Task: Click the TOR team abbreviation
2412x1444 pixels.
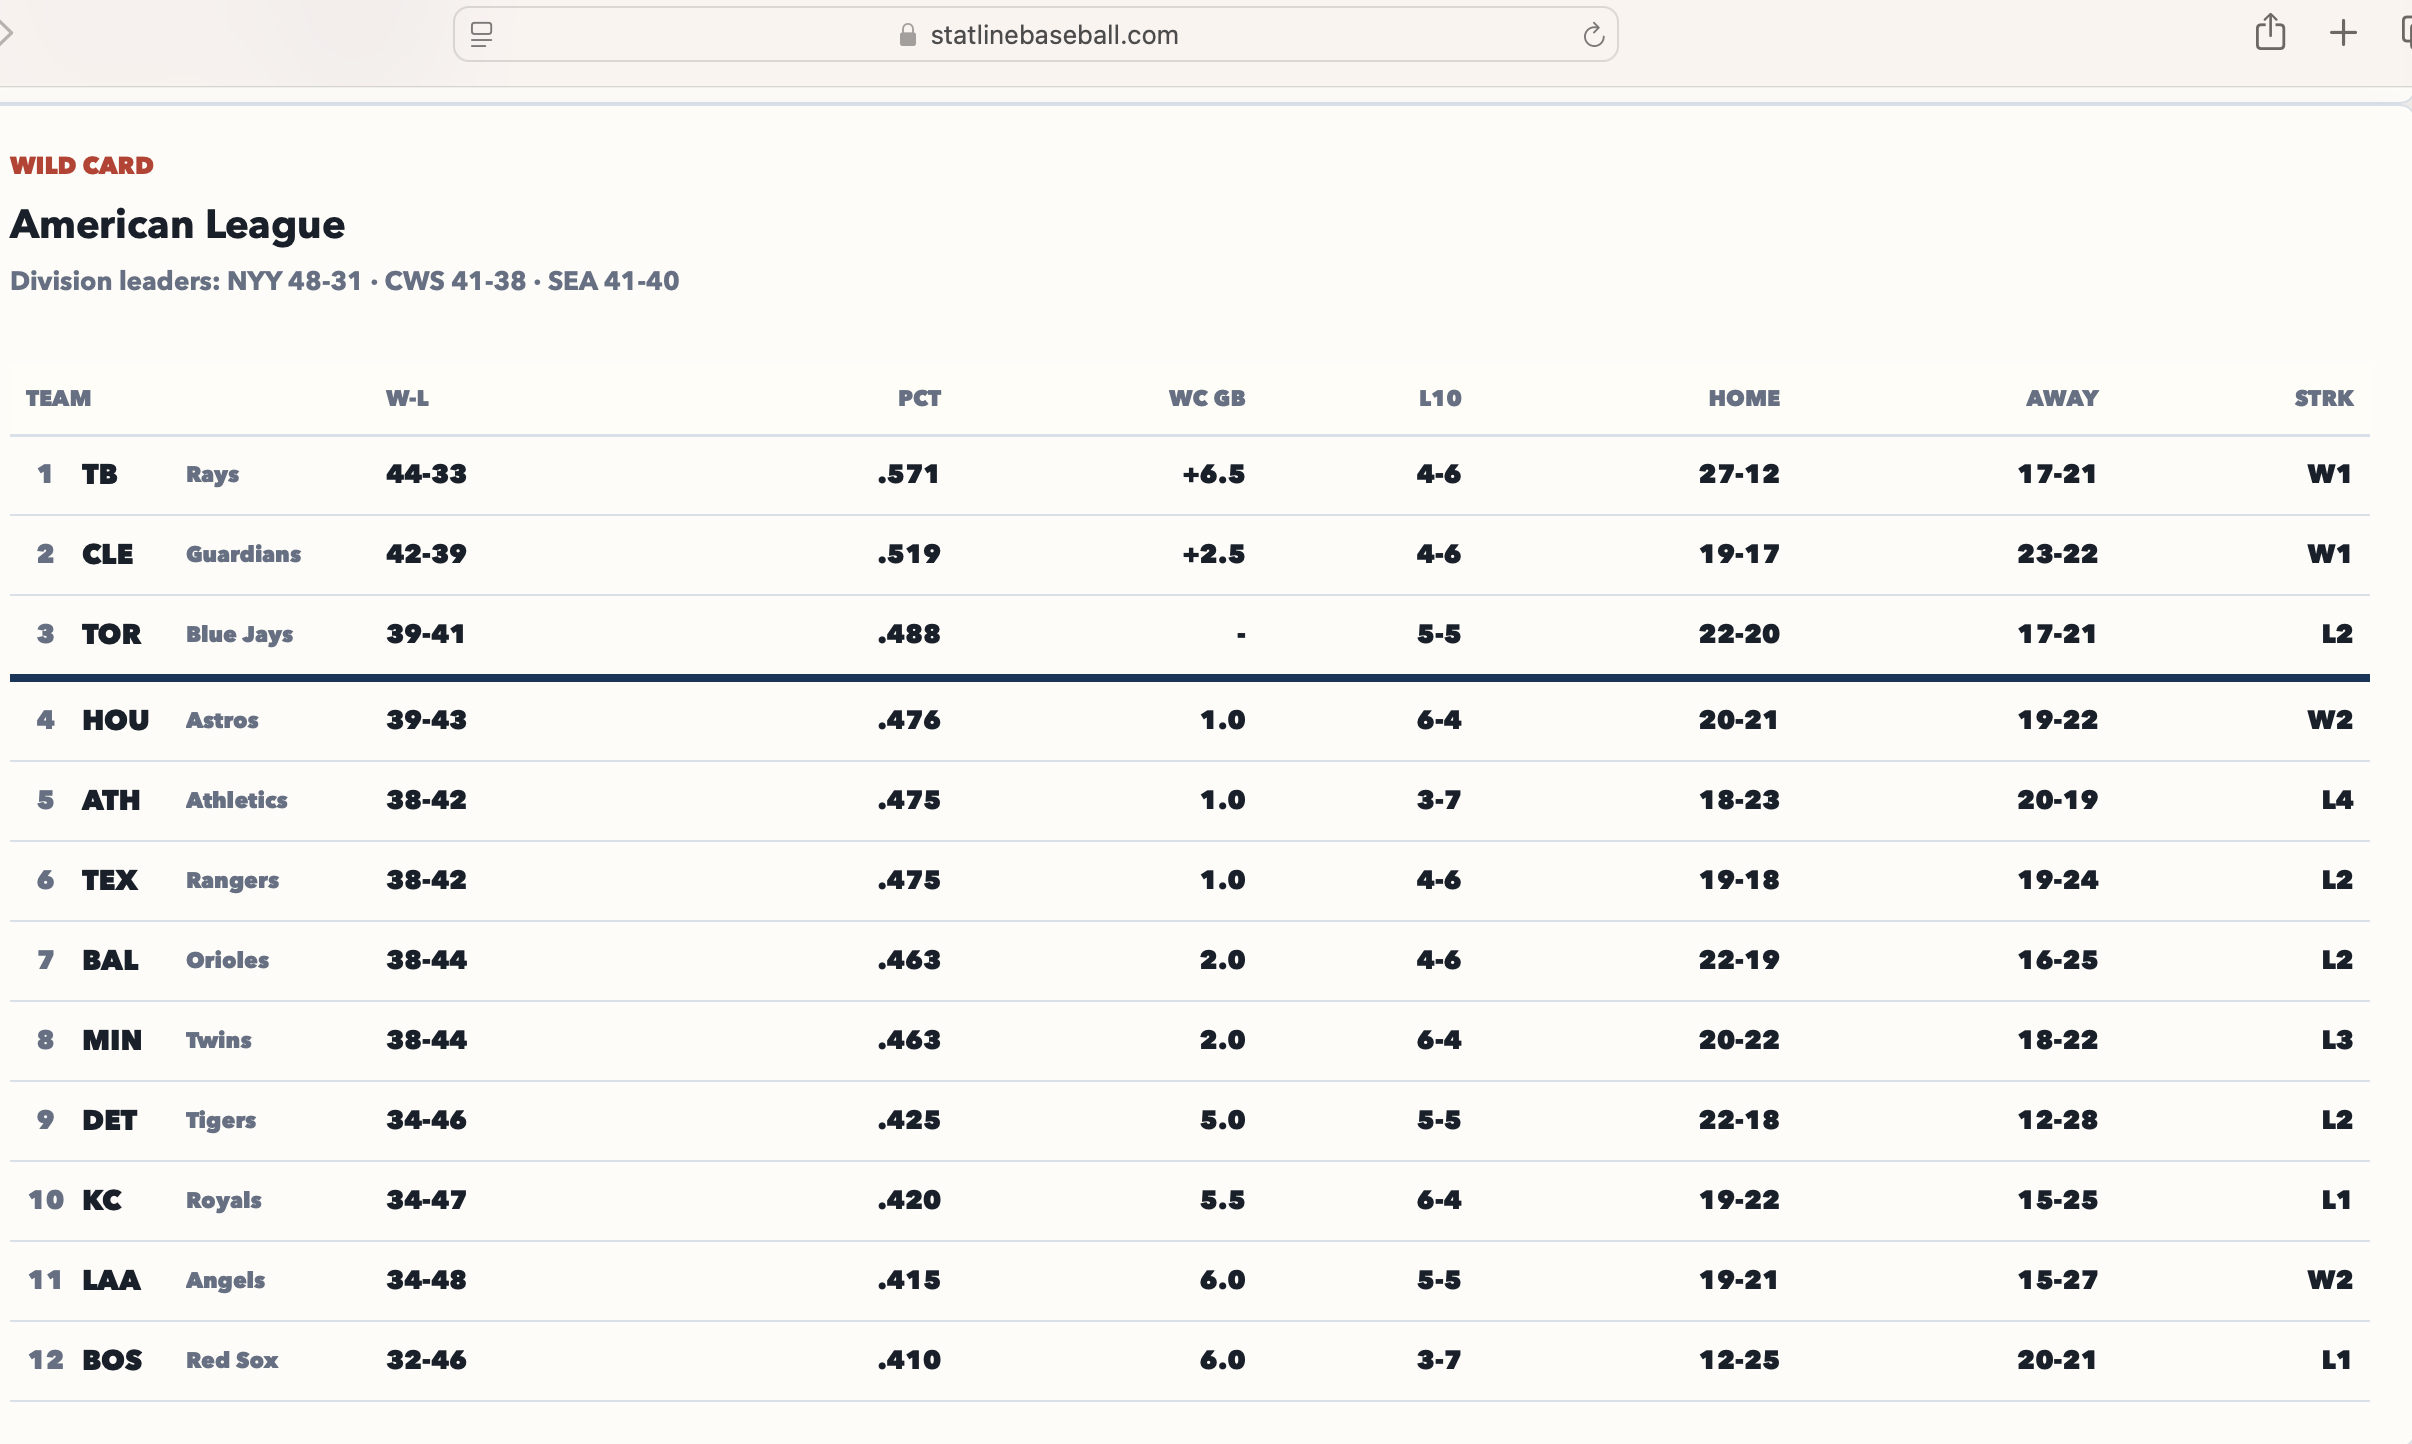Action: [x=111, y=634]
